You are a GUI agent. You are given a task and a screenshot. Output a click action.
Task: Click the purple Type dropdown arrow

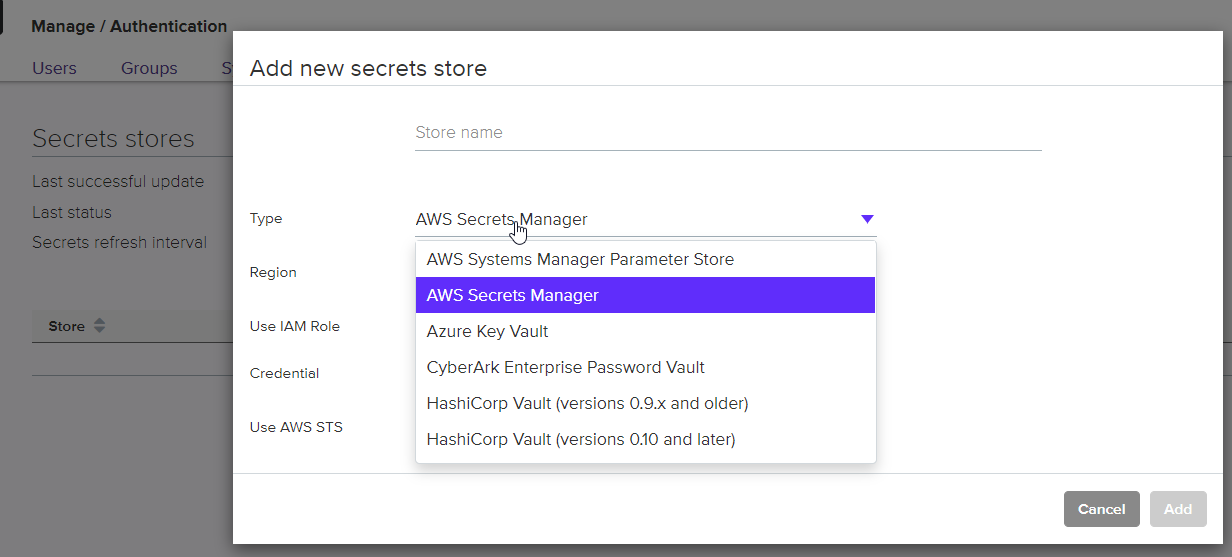(x=867, y=219)
